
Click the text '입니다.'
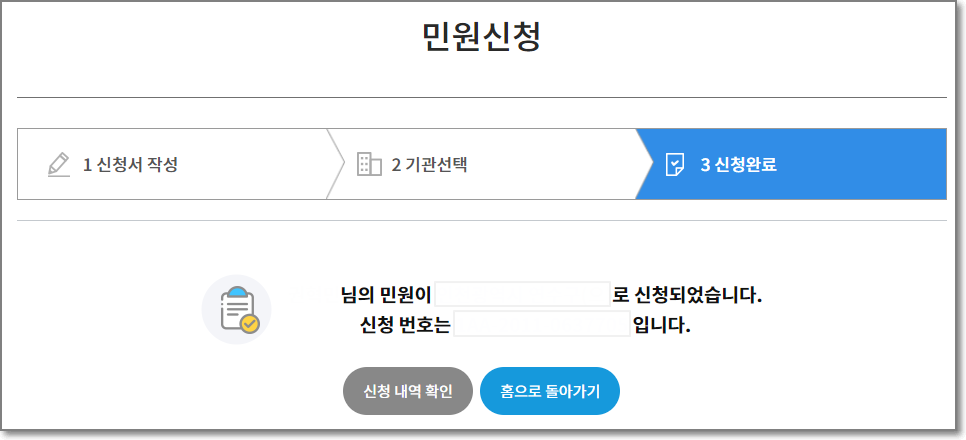(x=662, y=324)
